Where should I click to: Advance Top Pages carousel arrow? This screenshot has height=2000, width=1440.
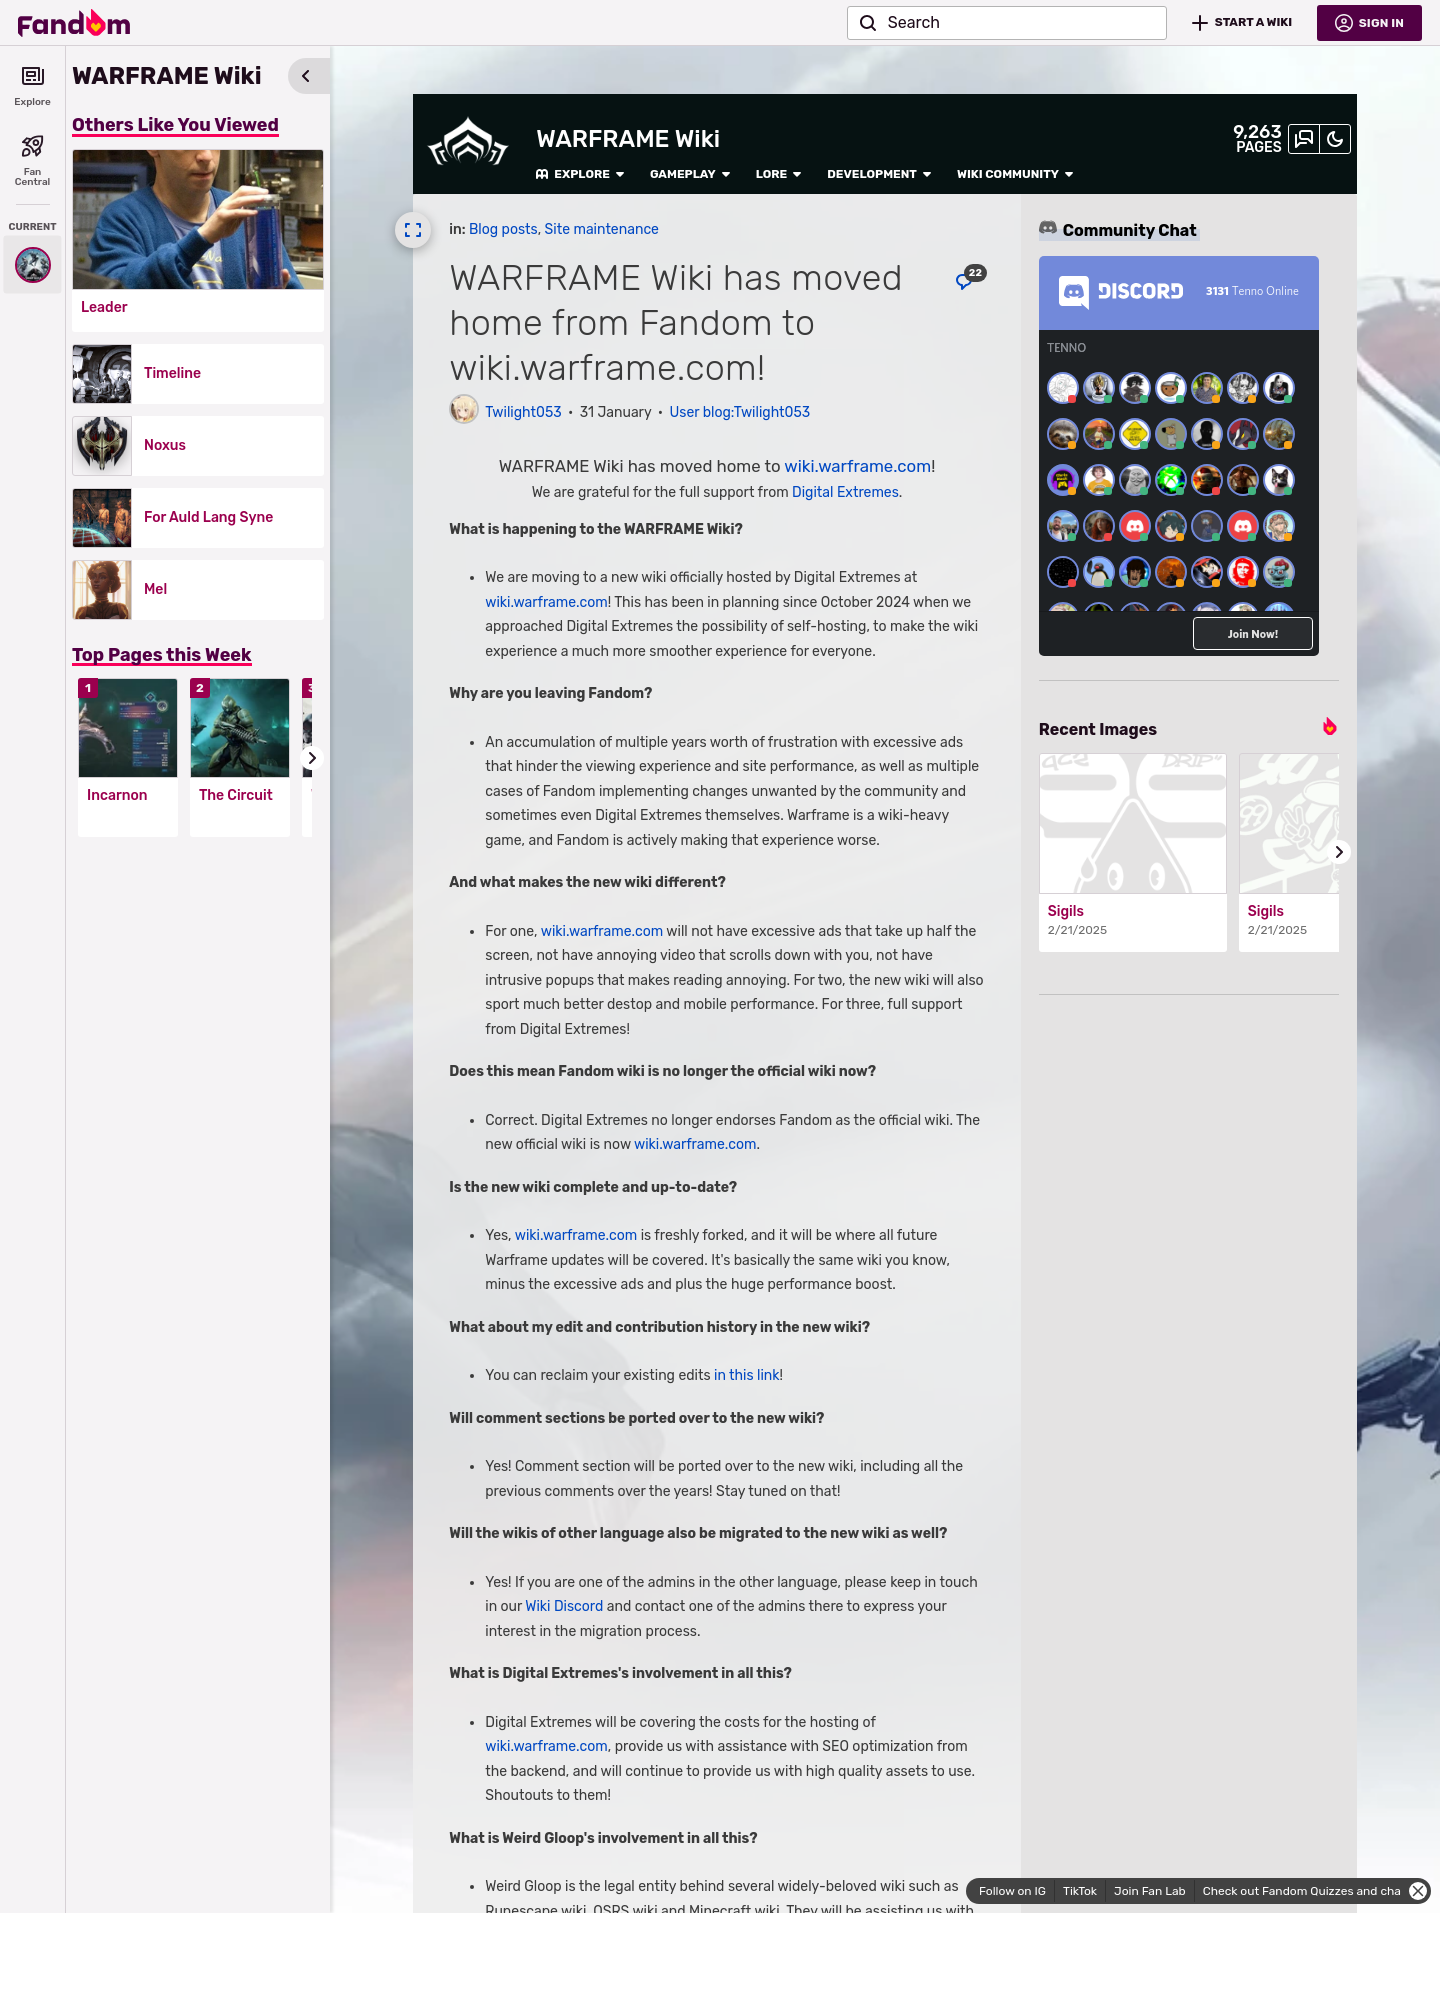click(312, 758)
